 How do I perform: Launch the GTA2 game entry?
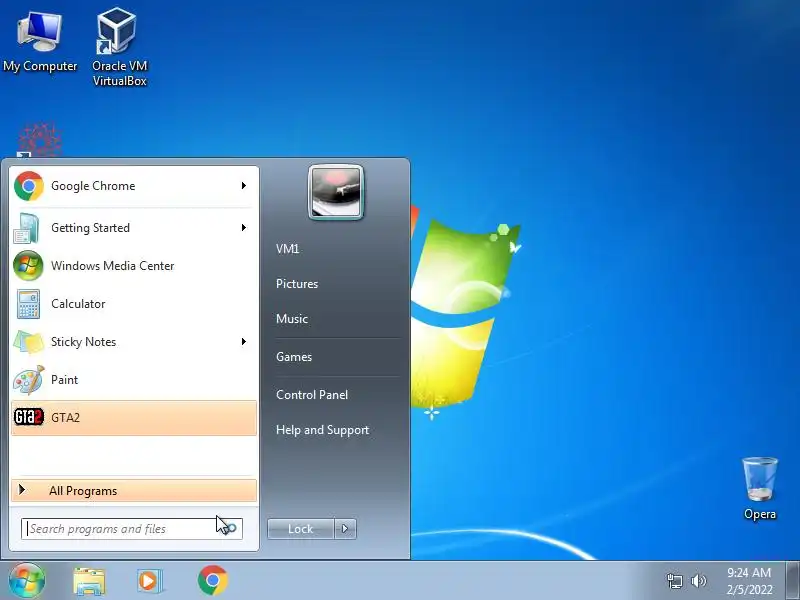(x=133, y=418)
